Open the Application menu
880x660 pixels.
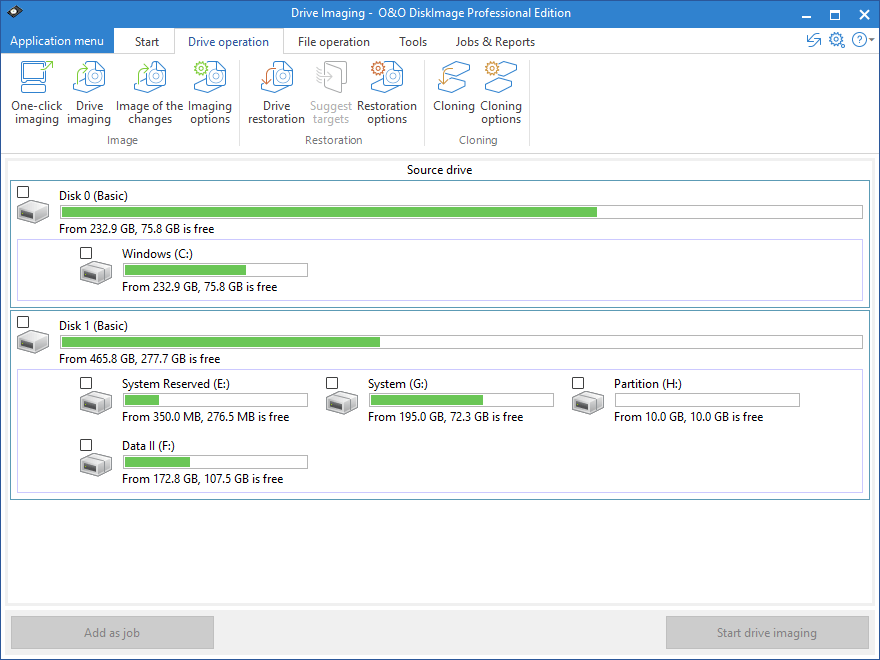[57, 40]
